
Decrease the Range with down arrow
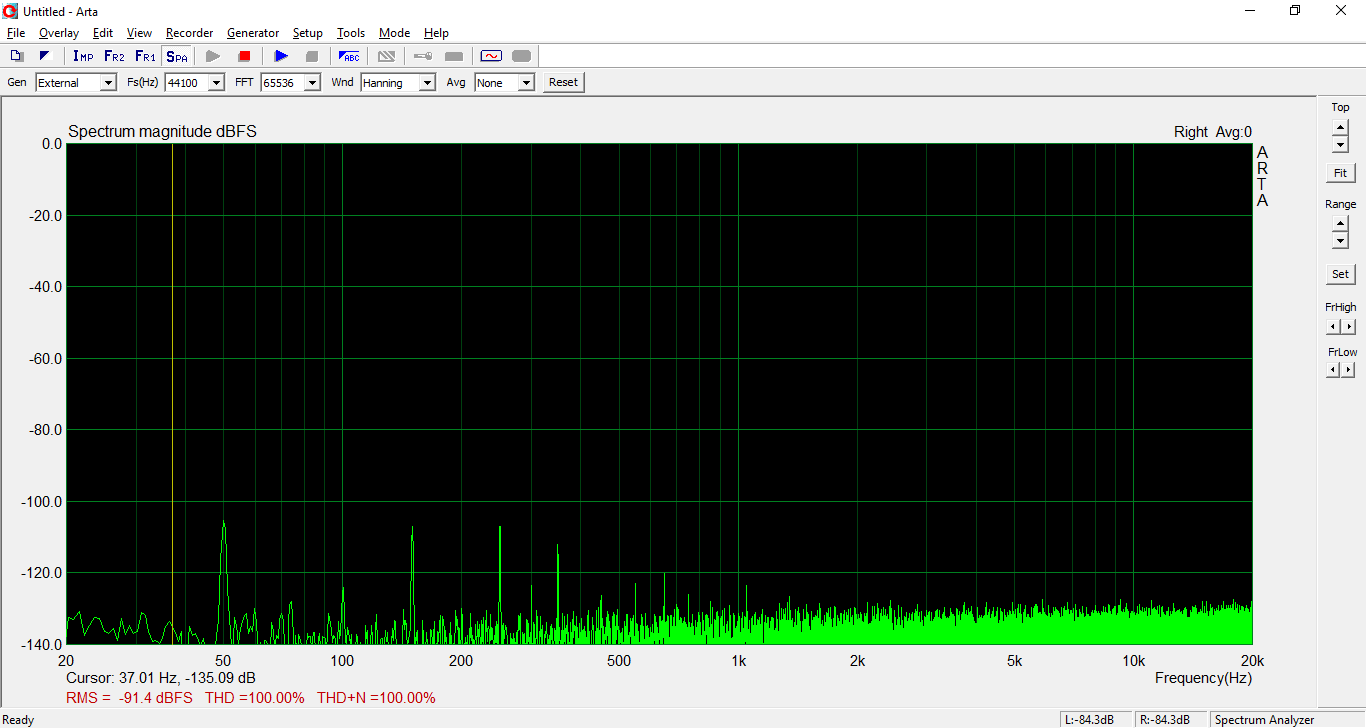(x=1340, y=241)
